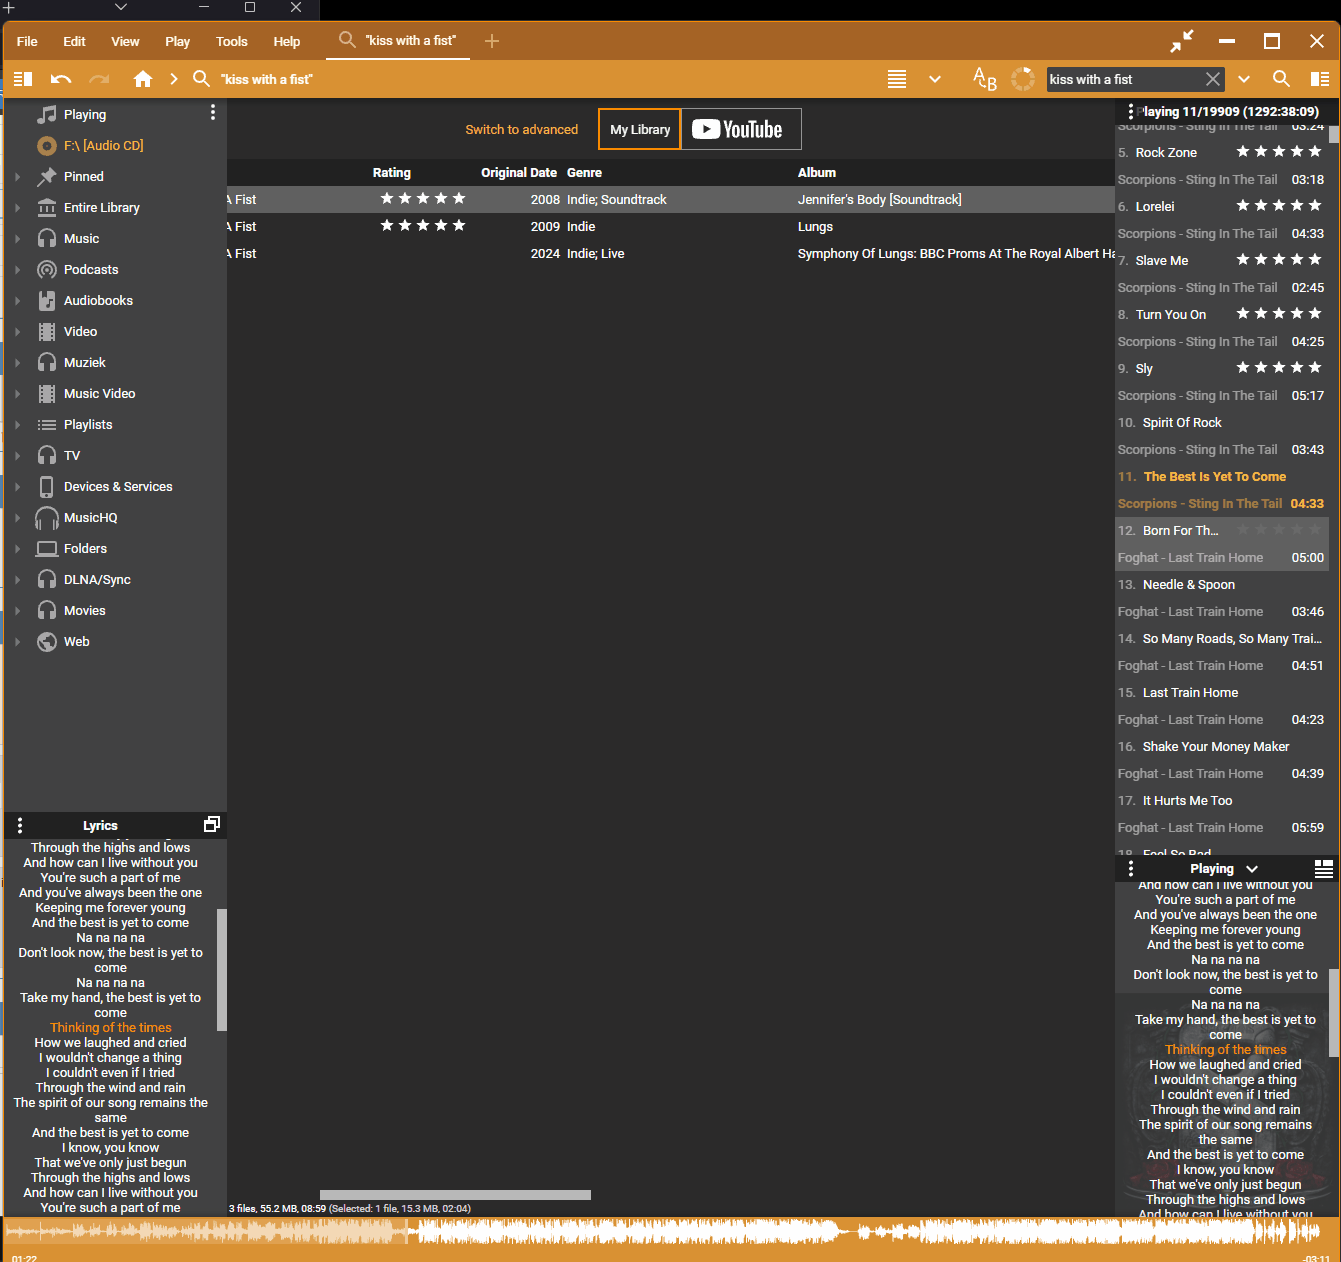This screenshot has width=1341, height=1262.
Task: Give Rock Zone a fifth star
Action: [1315, 151]
